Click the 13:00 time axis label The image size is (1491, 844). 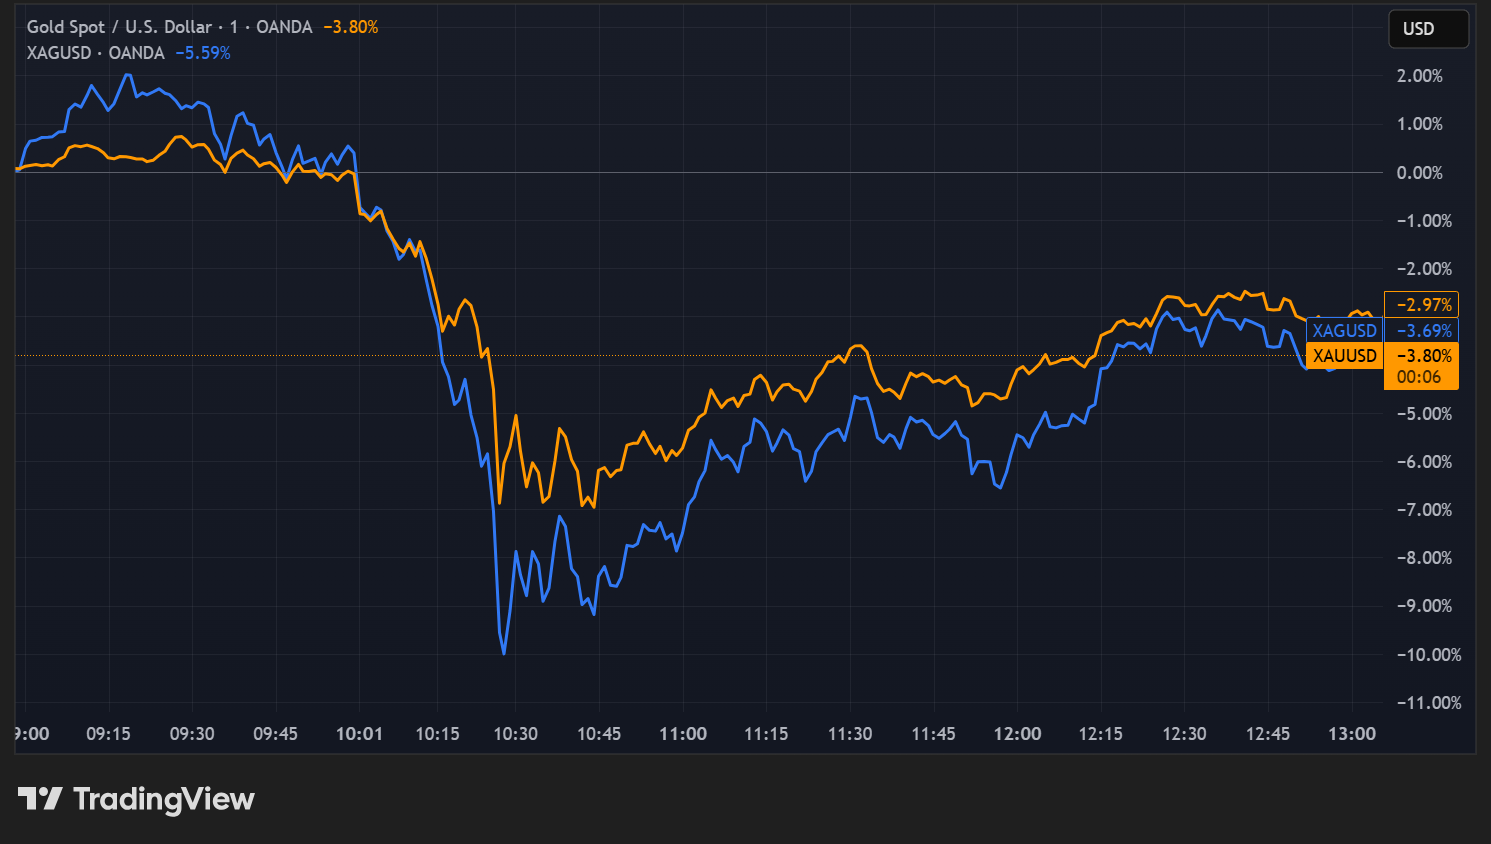click(1351, 734)
